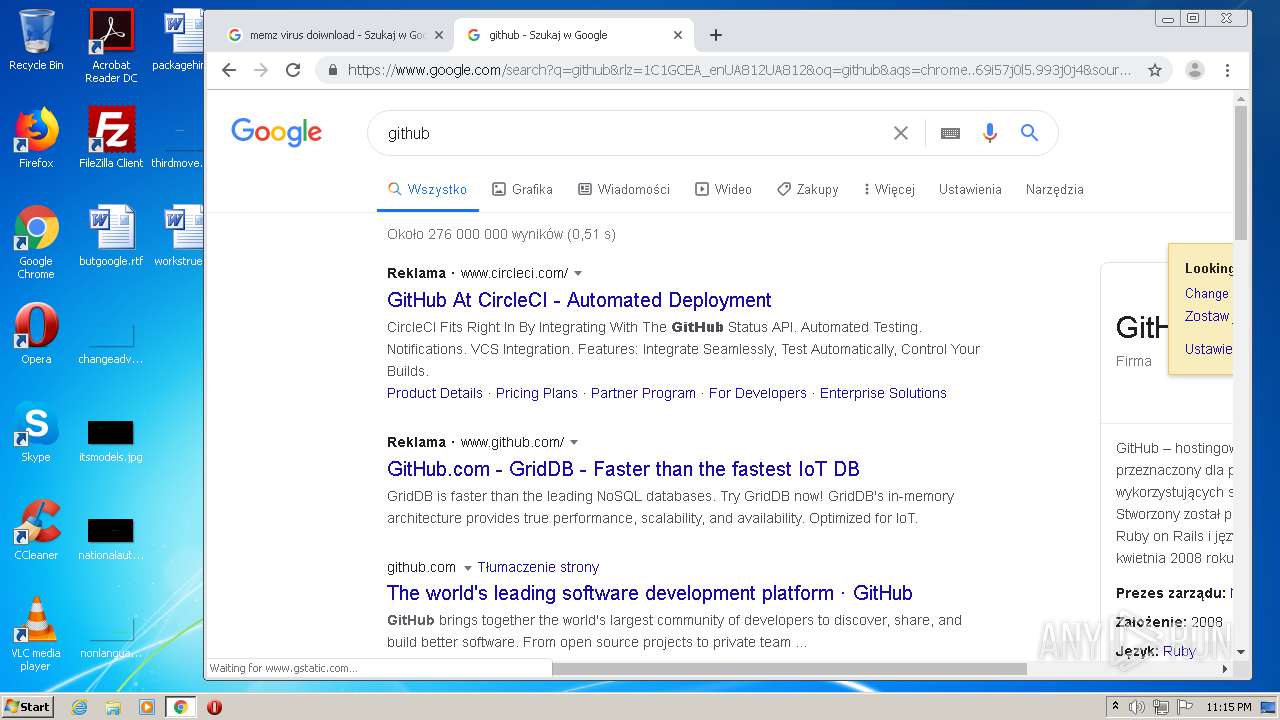Show hidden tray icons arrow in the taskbar
The height and width of the screenshot is (720, 1280).
tap(1115, 707)
